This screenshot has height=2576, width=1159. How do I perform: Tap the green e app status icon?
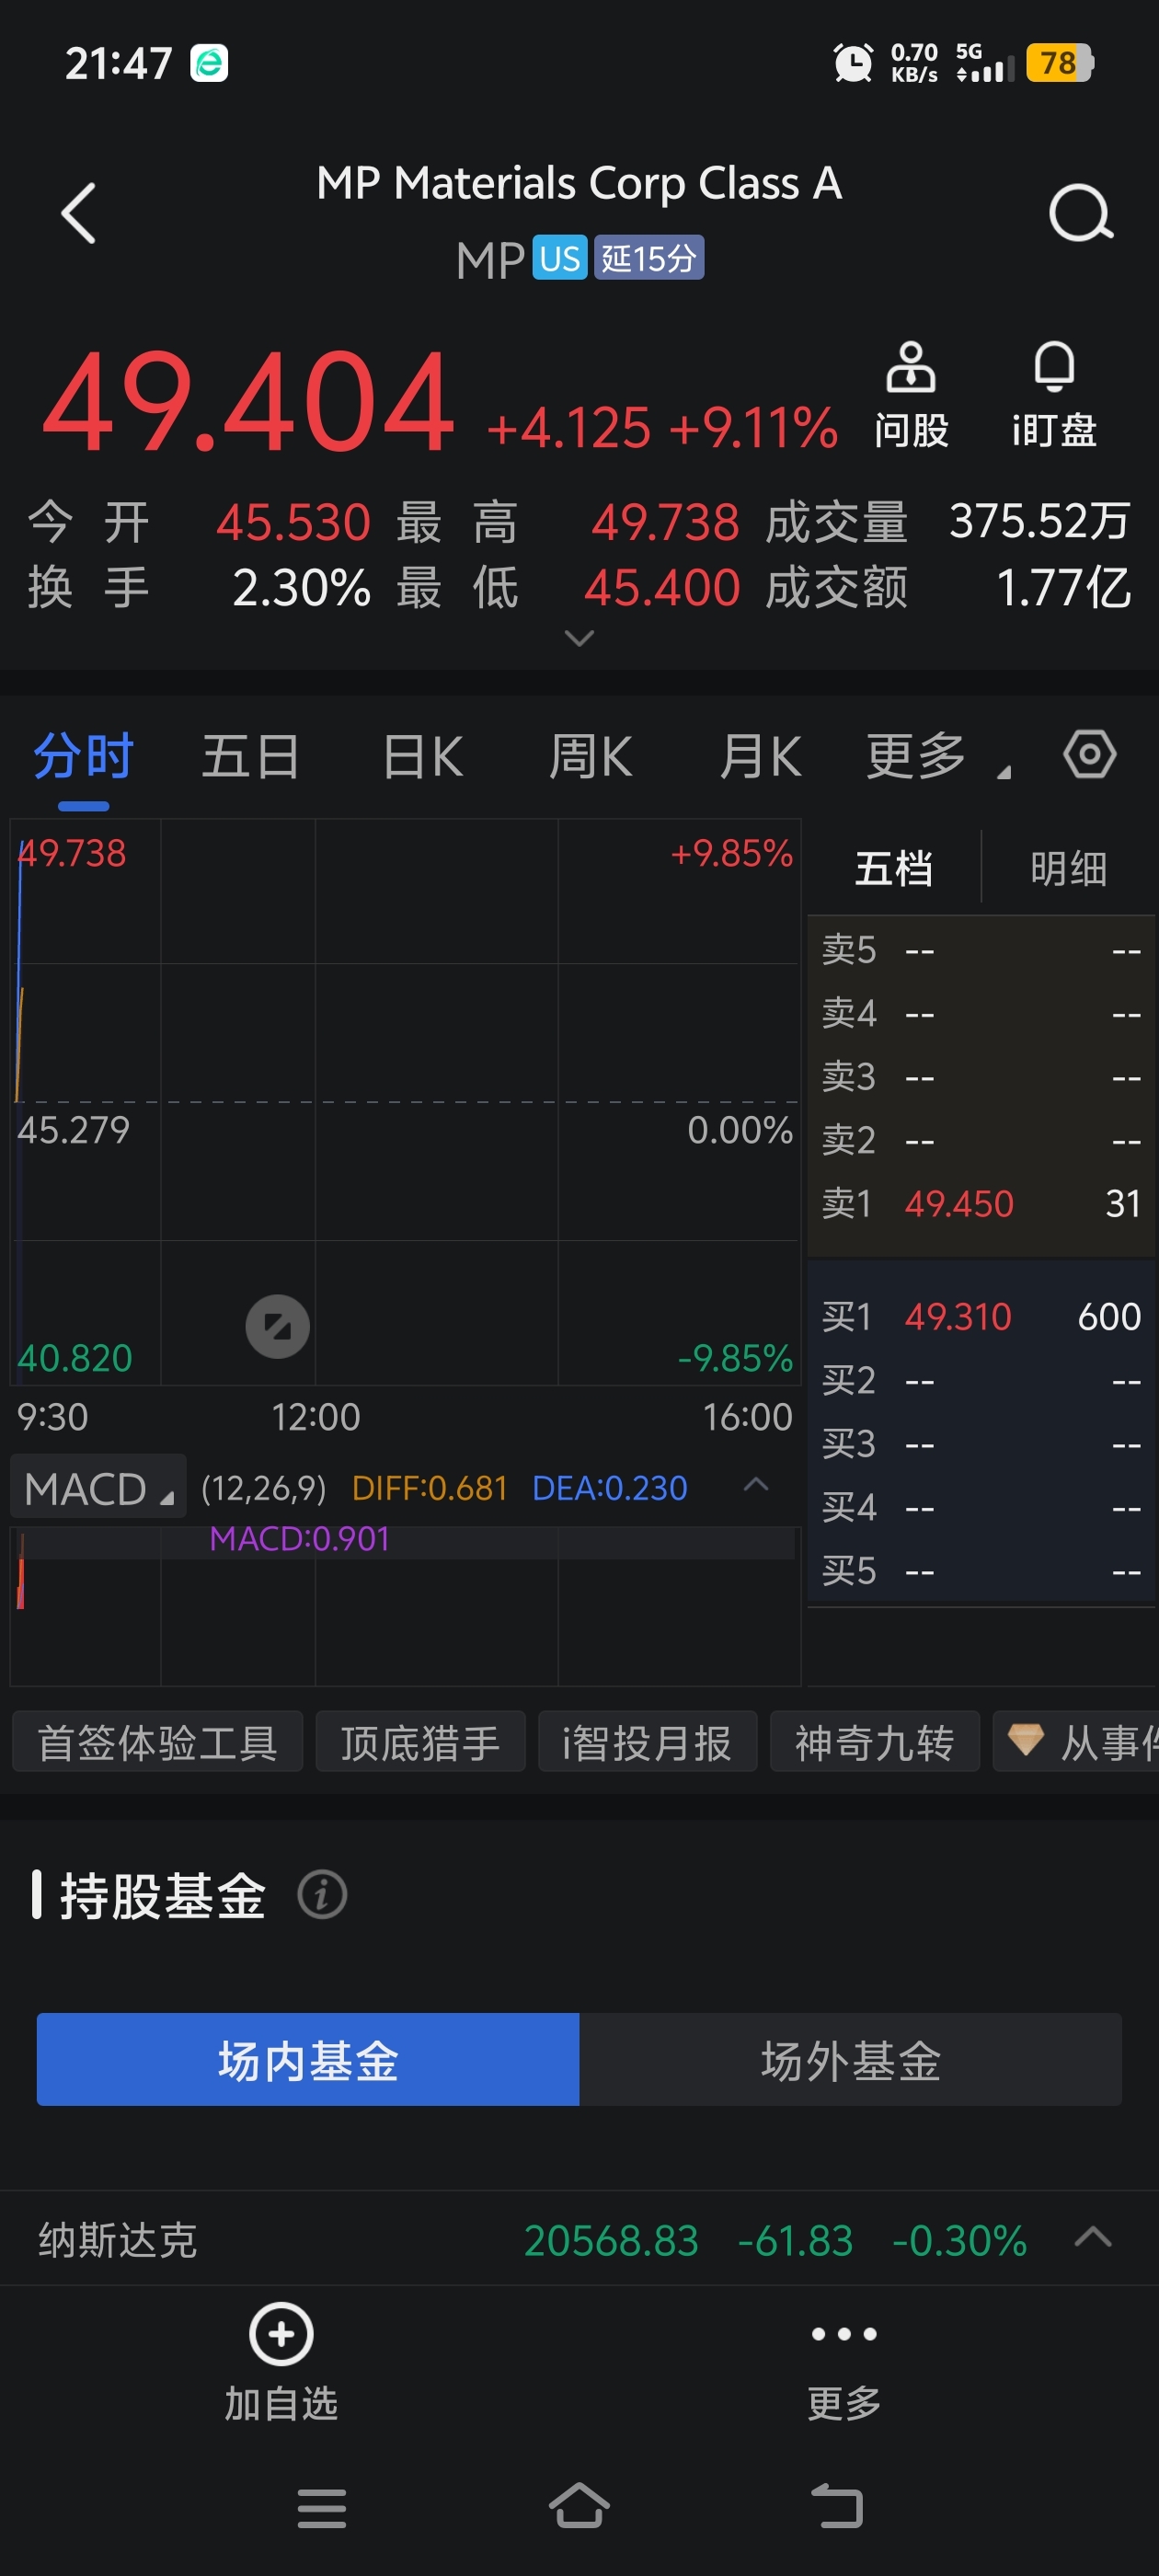tap(209, 63)
